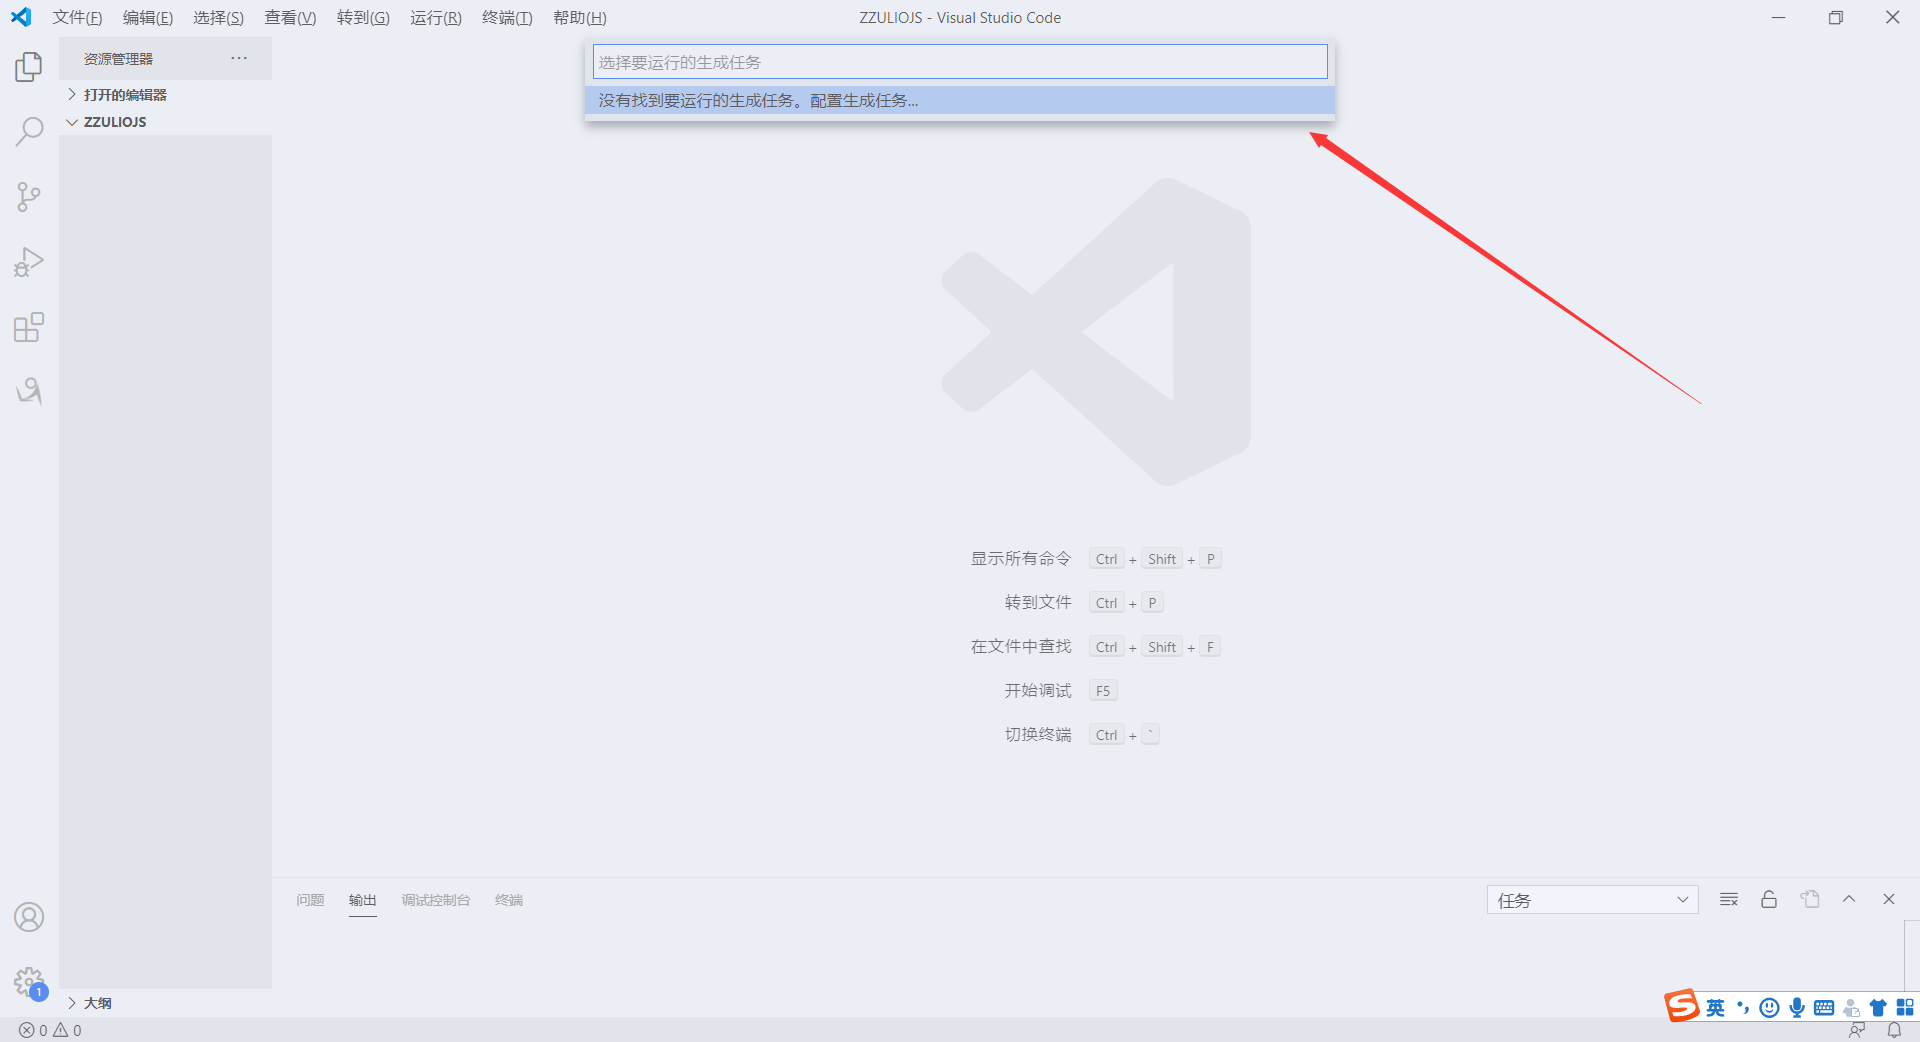Open the 任务 output channel dropdown

(x=1592, y=900)
